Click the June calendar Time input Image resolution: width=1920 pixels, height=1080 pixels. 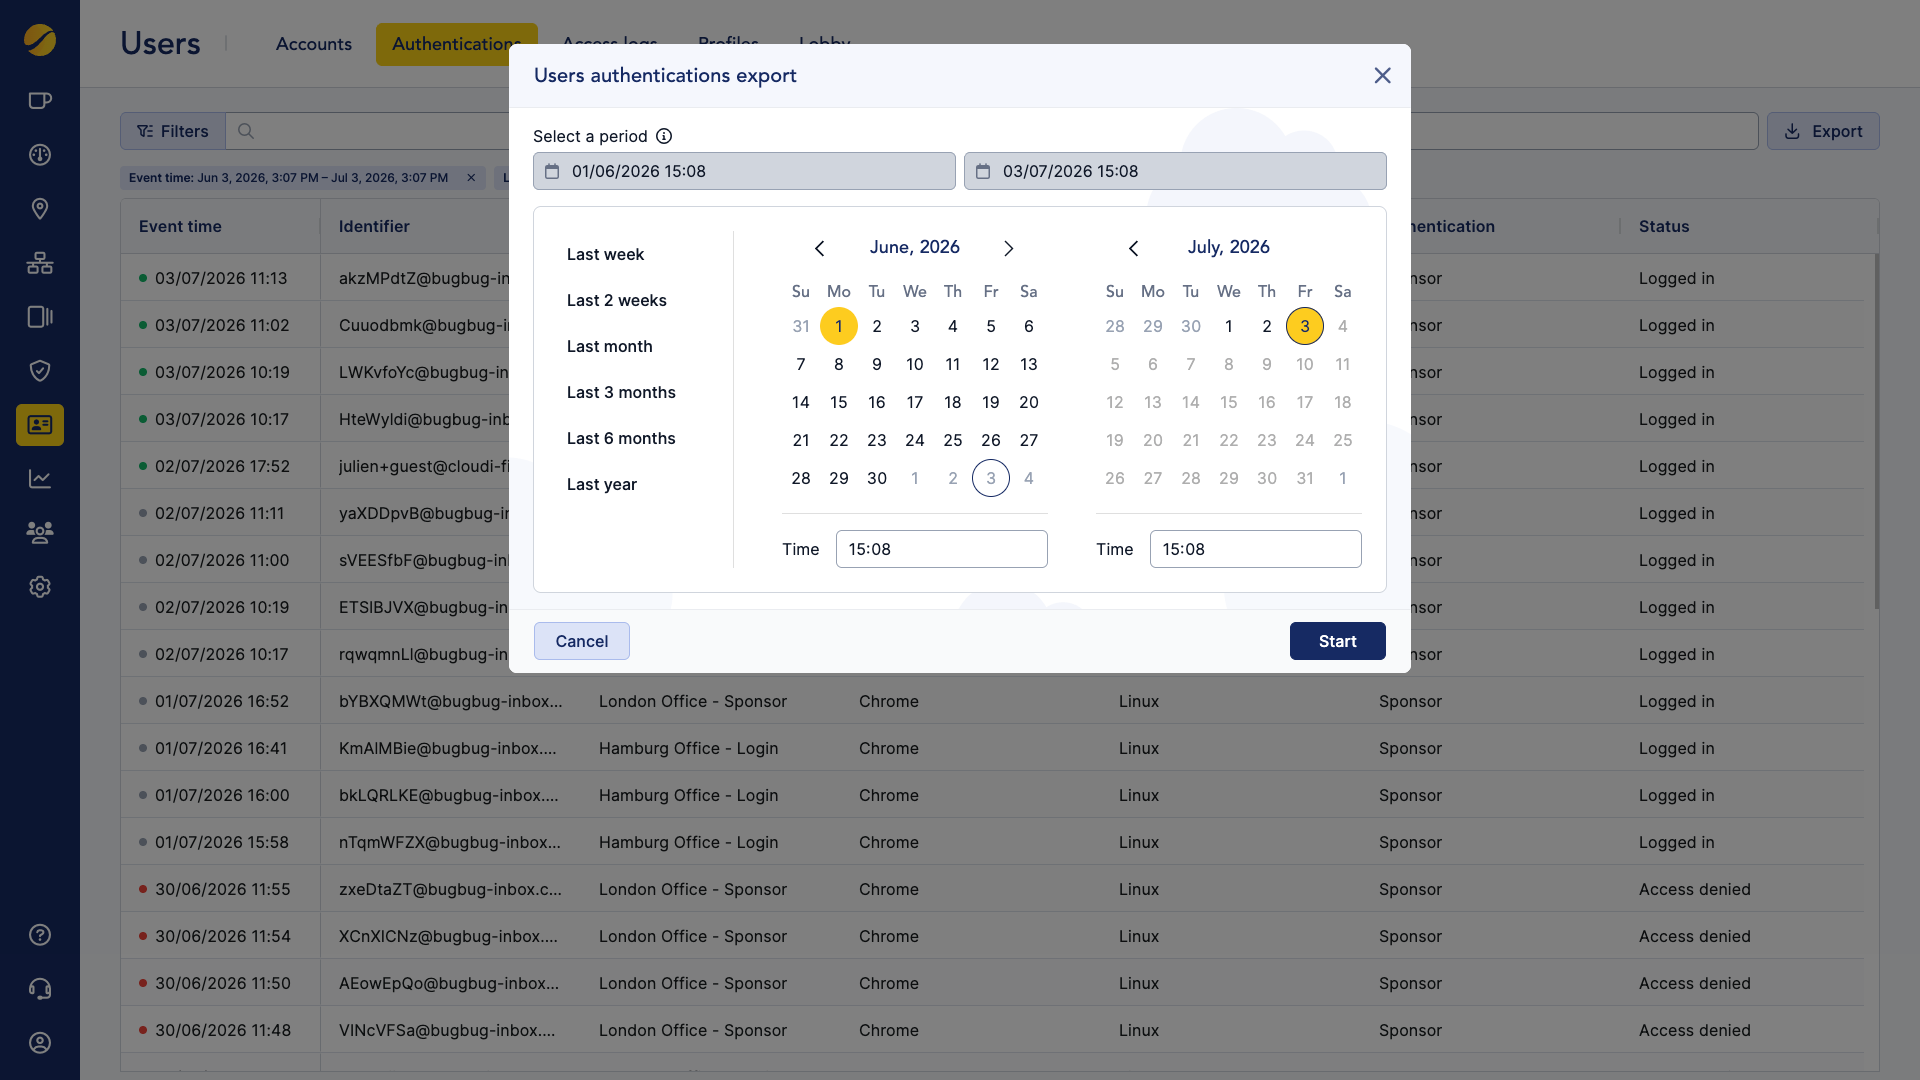(x=941, y=549)
